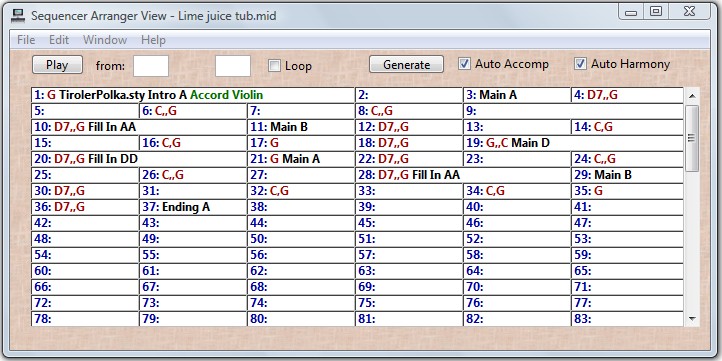This screenshot has height=361, width=722.
Task: Click the first 'from' measure input field
Action: (151, 66)
